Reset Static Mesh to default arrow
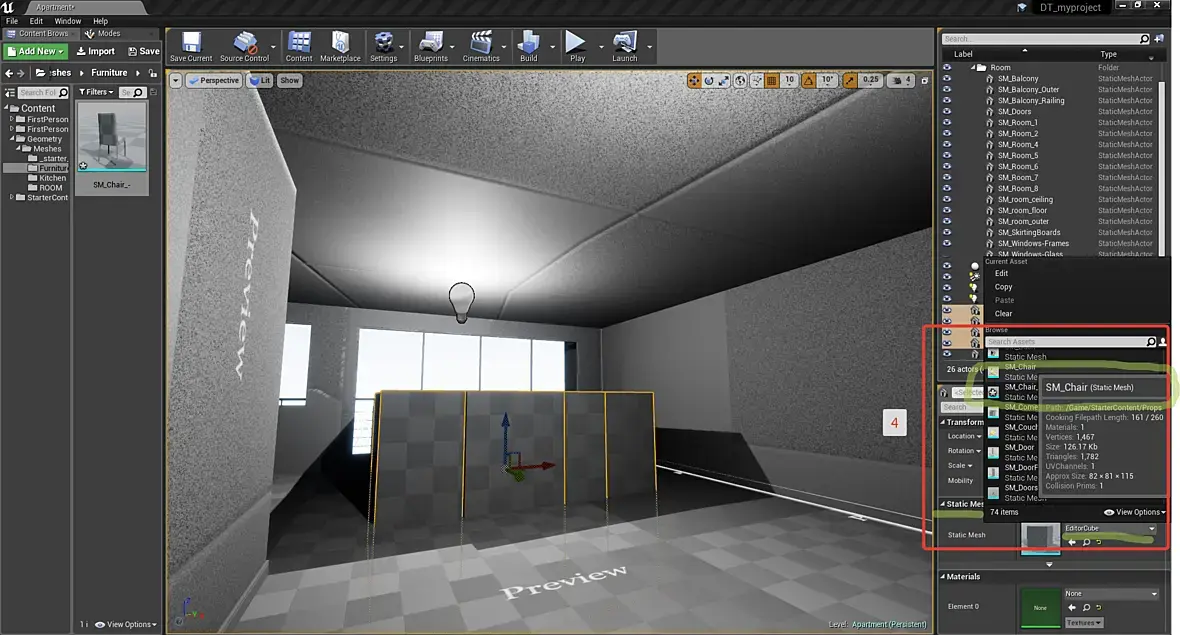This screenshot has height=635, width=1180. tap(1099, 542)
